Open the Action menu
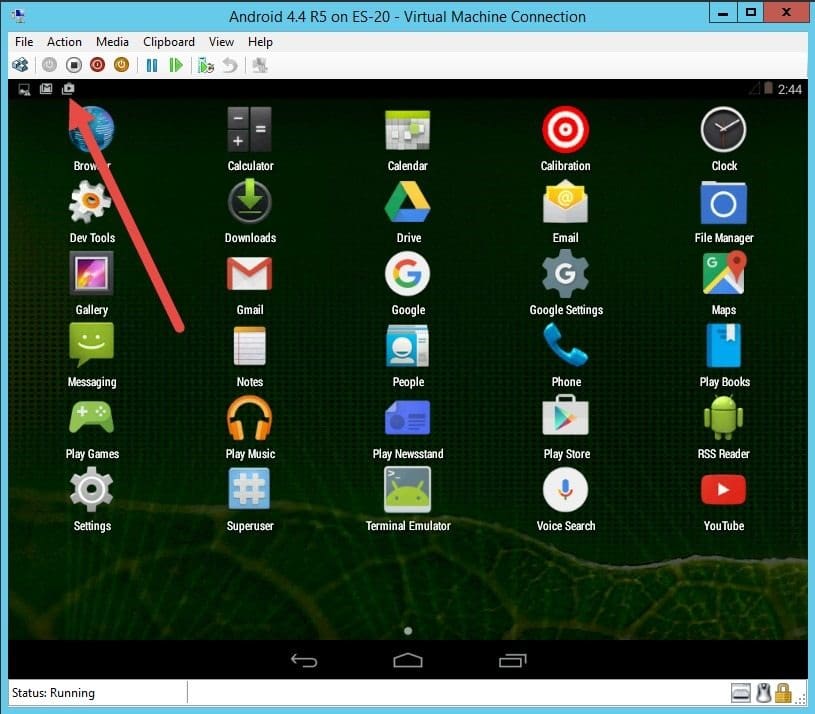 pyautogui.click(x=64, y=42)
